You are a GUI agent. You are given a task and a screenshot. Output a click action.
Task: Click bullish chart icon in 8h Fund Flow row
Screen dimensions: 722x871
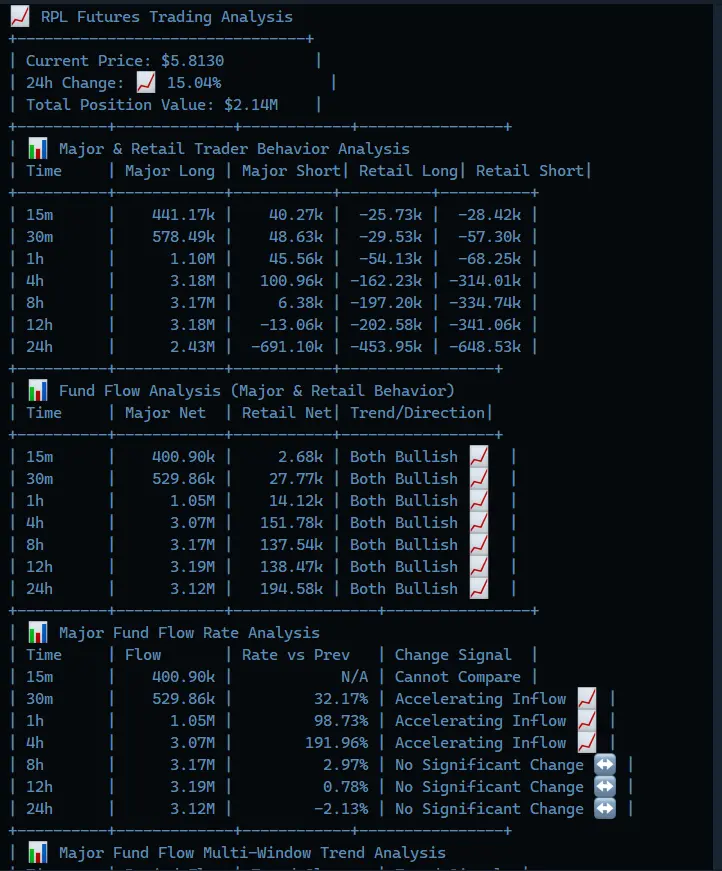tap(479, 544)
